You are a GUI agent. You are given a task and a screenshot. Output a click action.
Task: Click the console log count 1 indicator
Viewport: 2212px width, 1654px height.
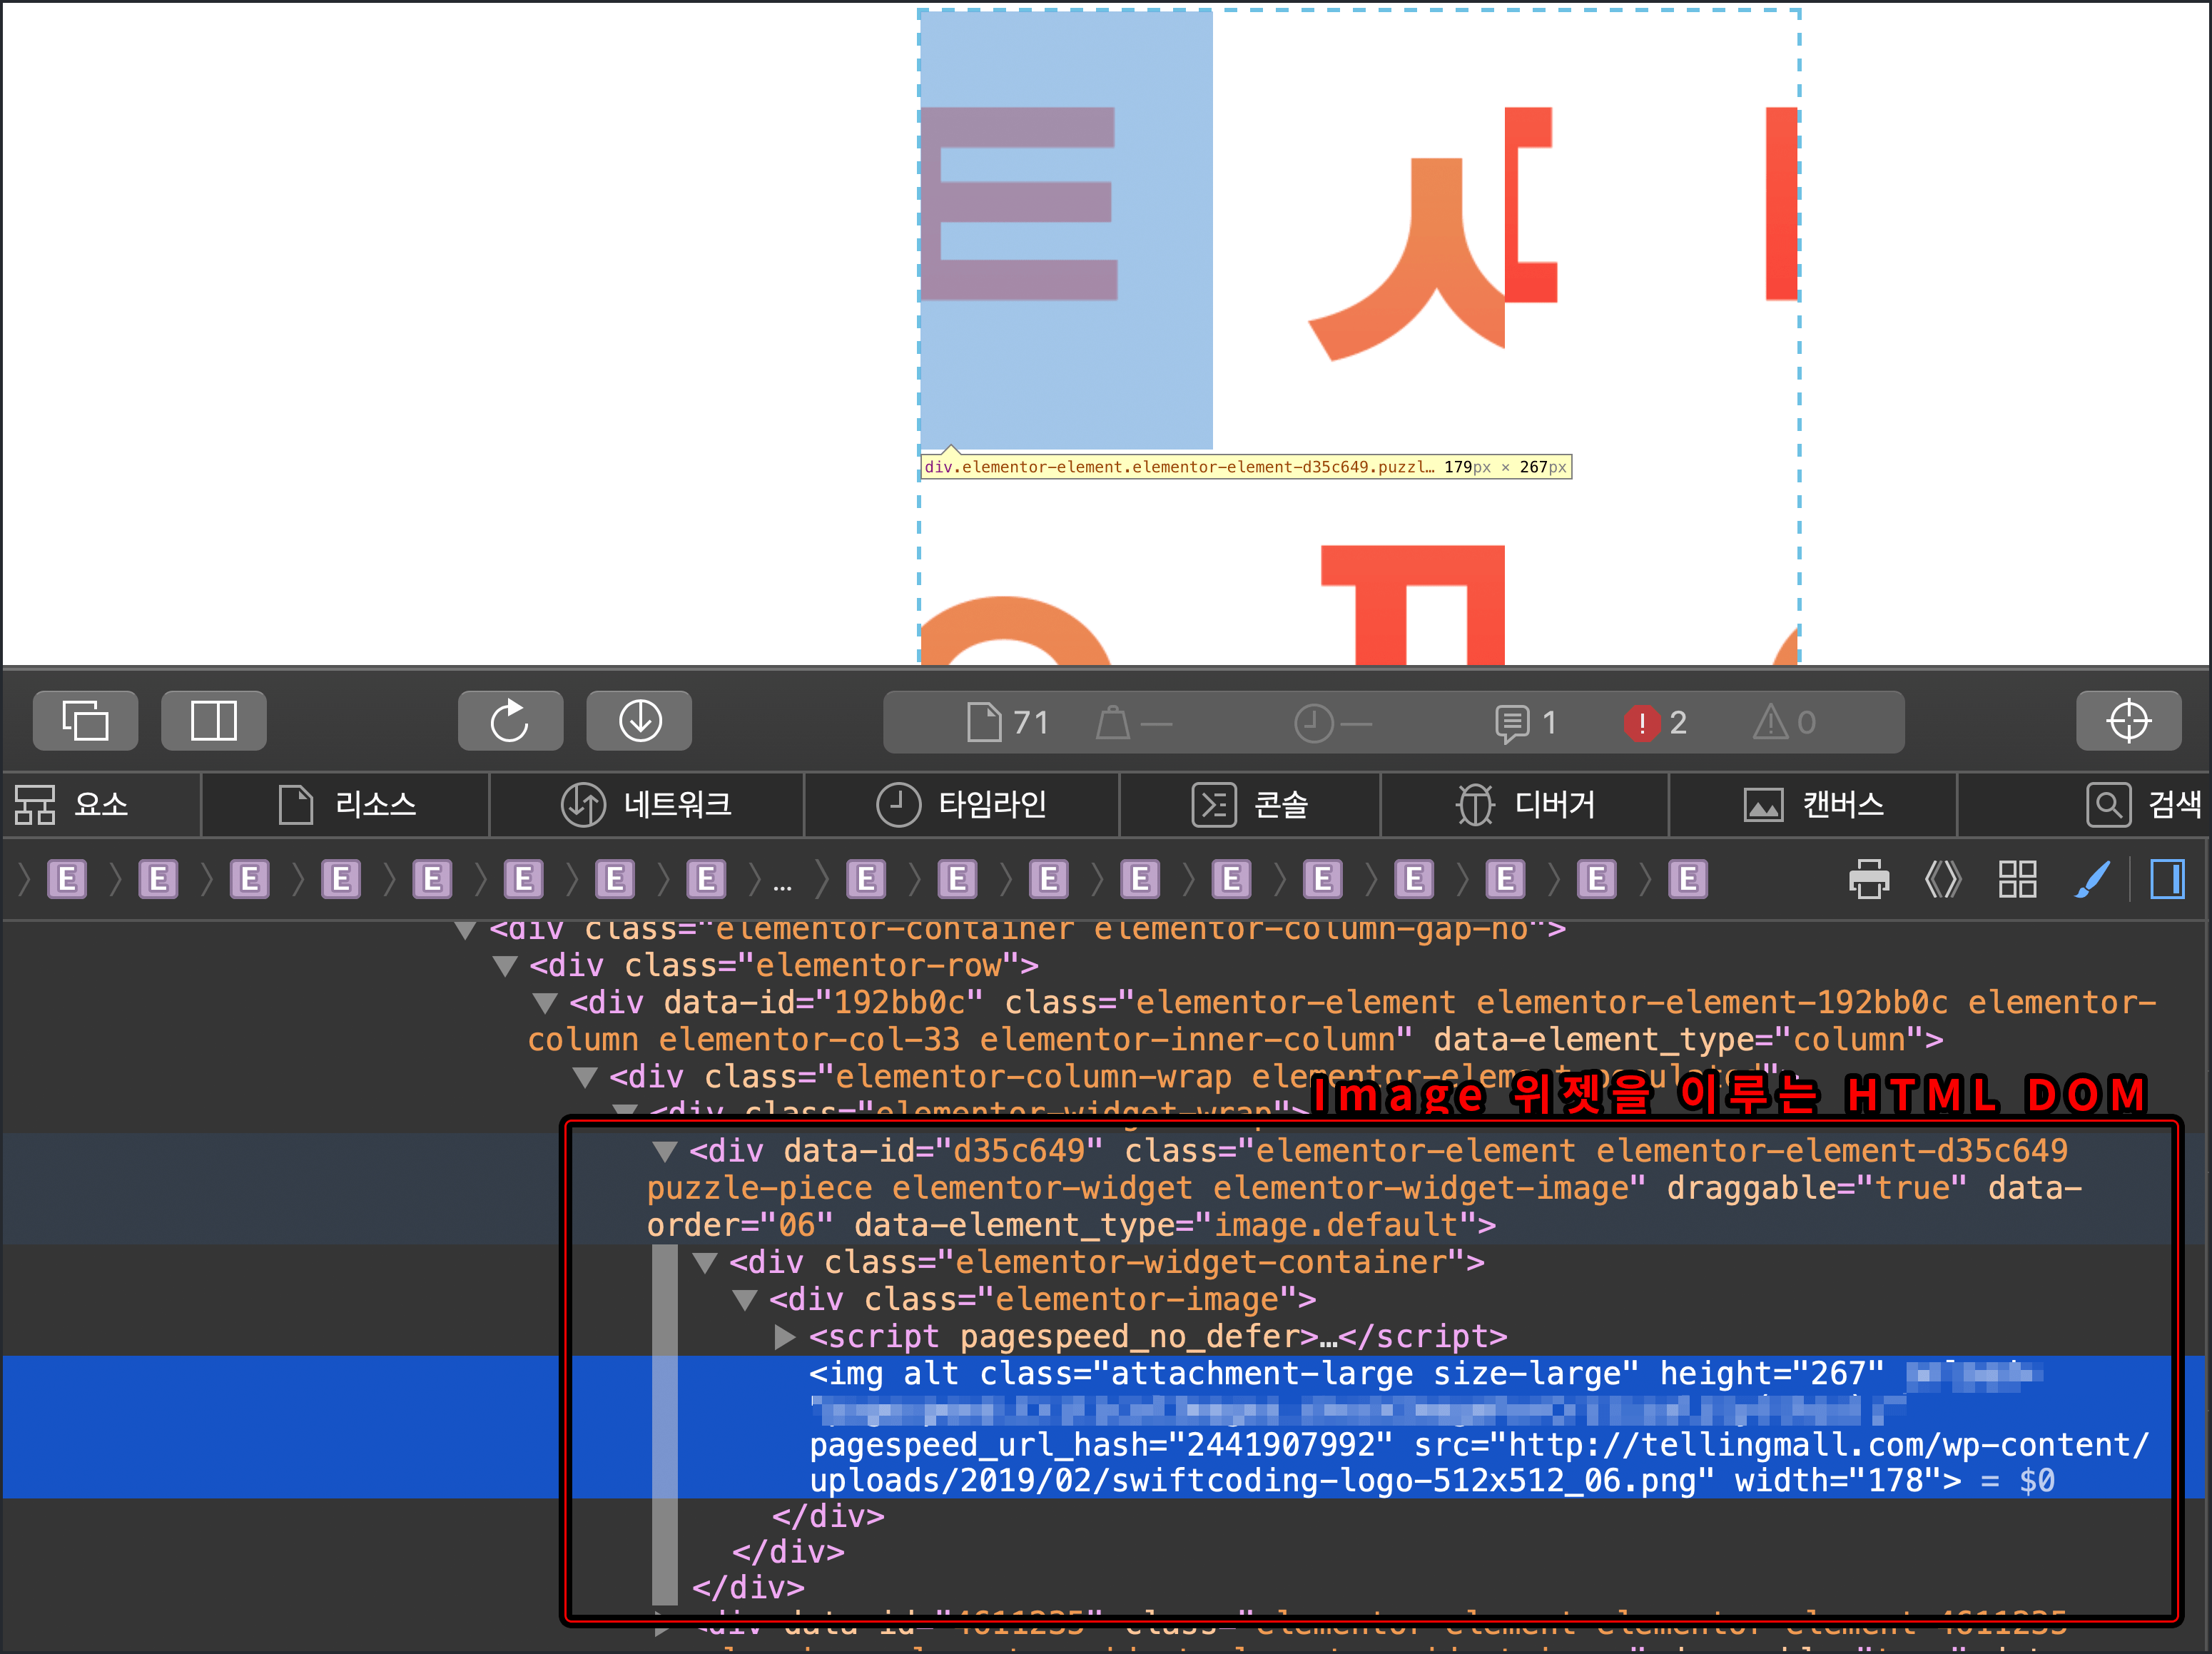[1526, 722]
